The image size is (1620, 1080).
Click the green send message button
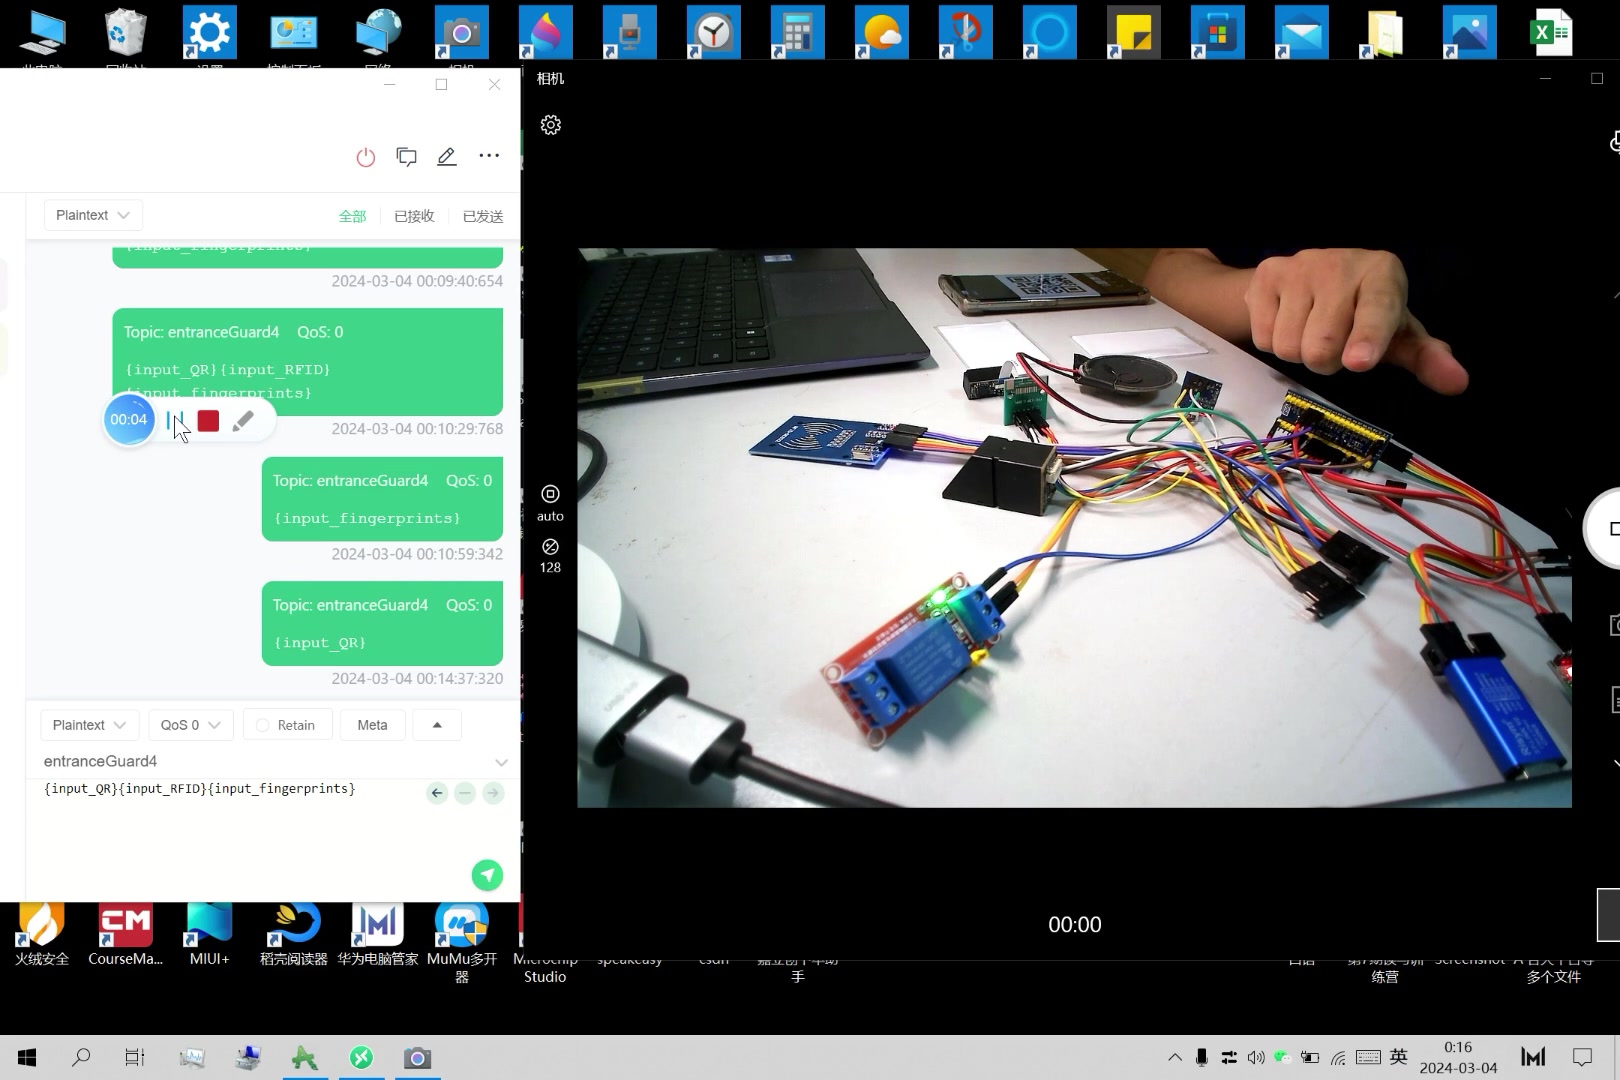tap(487, 875)
